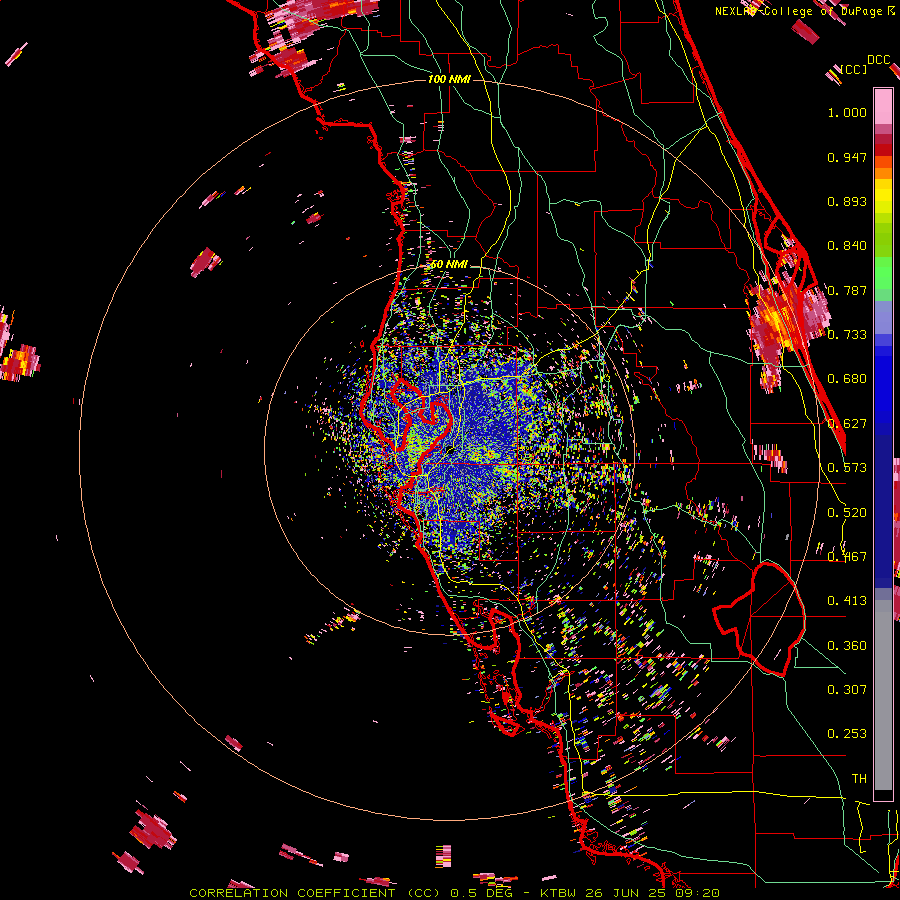Click the "50 NMI" range ring label
Viewport: 900px width, 900px height.
(x=449, y=264)
